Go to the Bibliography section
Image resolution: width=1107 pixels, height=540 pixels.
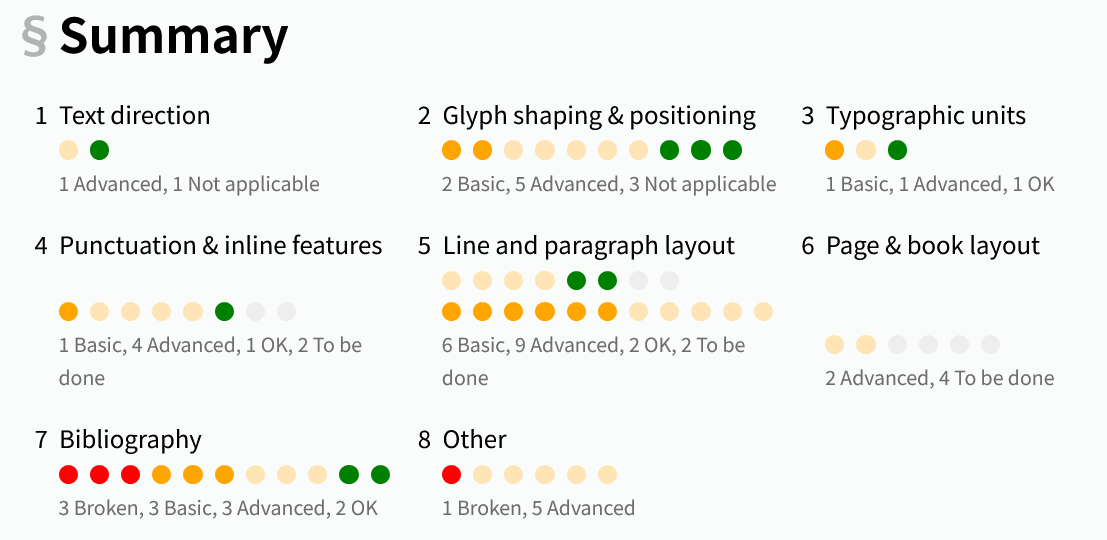click(x=131, y=440)
